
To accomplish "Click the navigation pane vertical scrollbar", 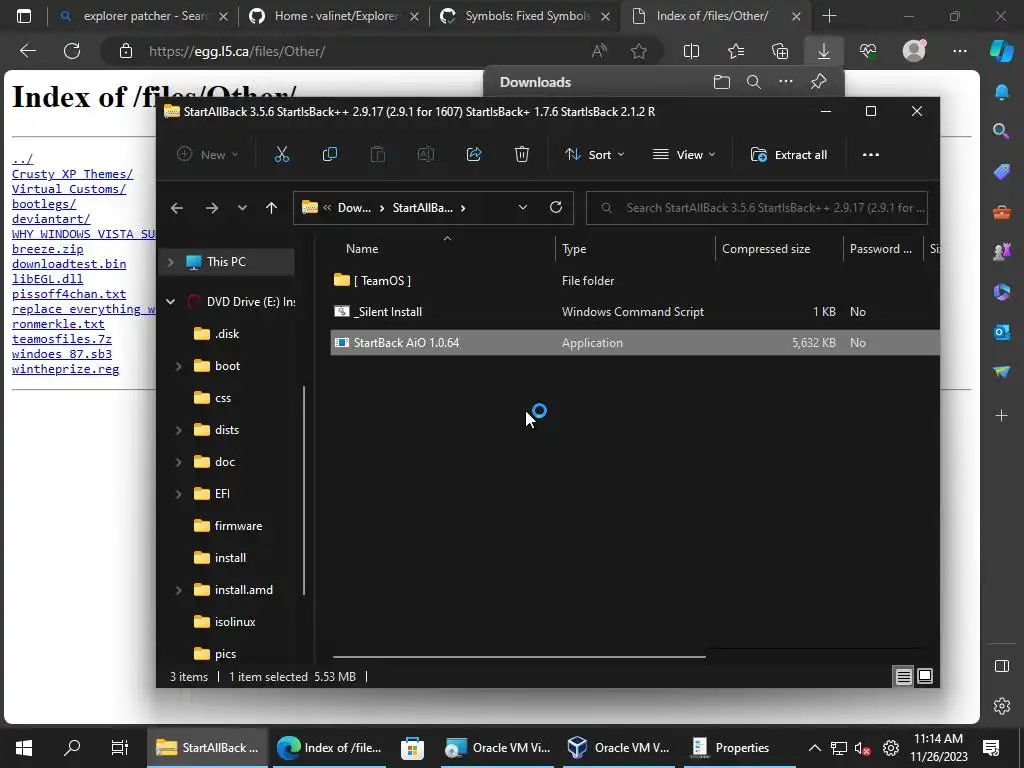I will pos(304,490).
